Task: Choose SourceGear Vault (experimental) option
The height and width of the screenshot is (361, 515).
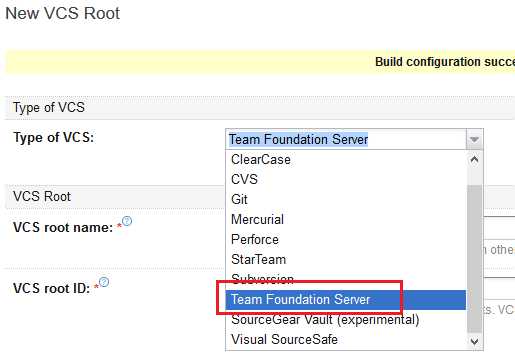Action: point(346,319)
